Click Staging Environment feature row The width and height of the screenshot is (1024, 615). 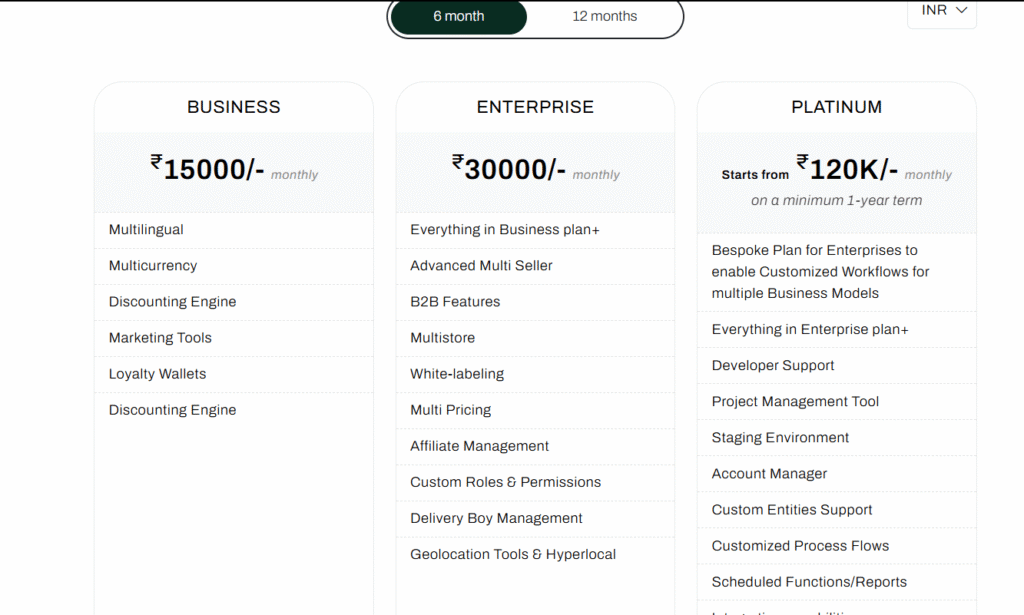pos(780,438)
